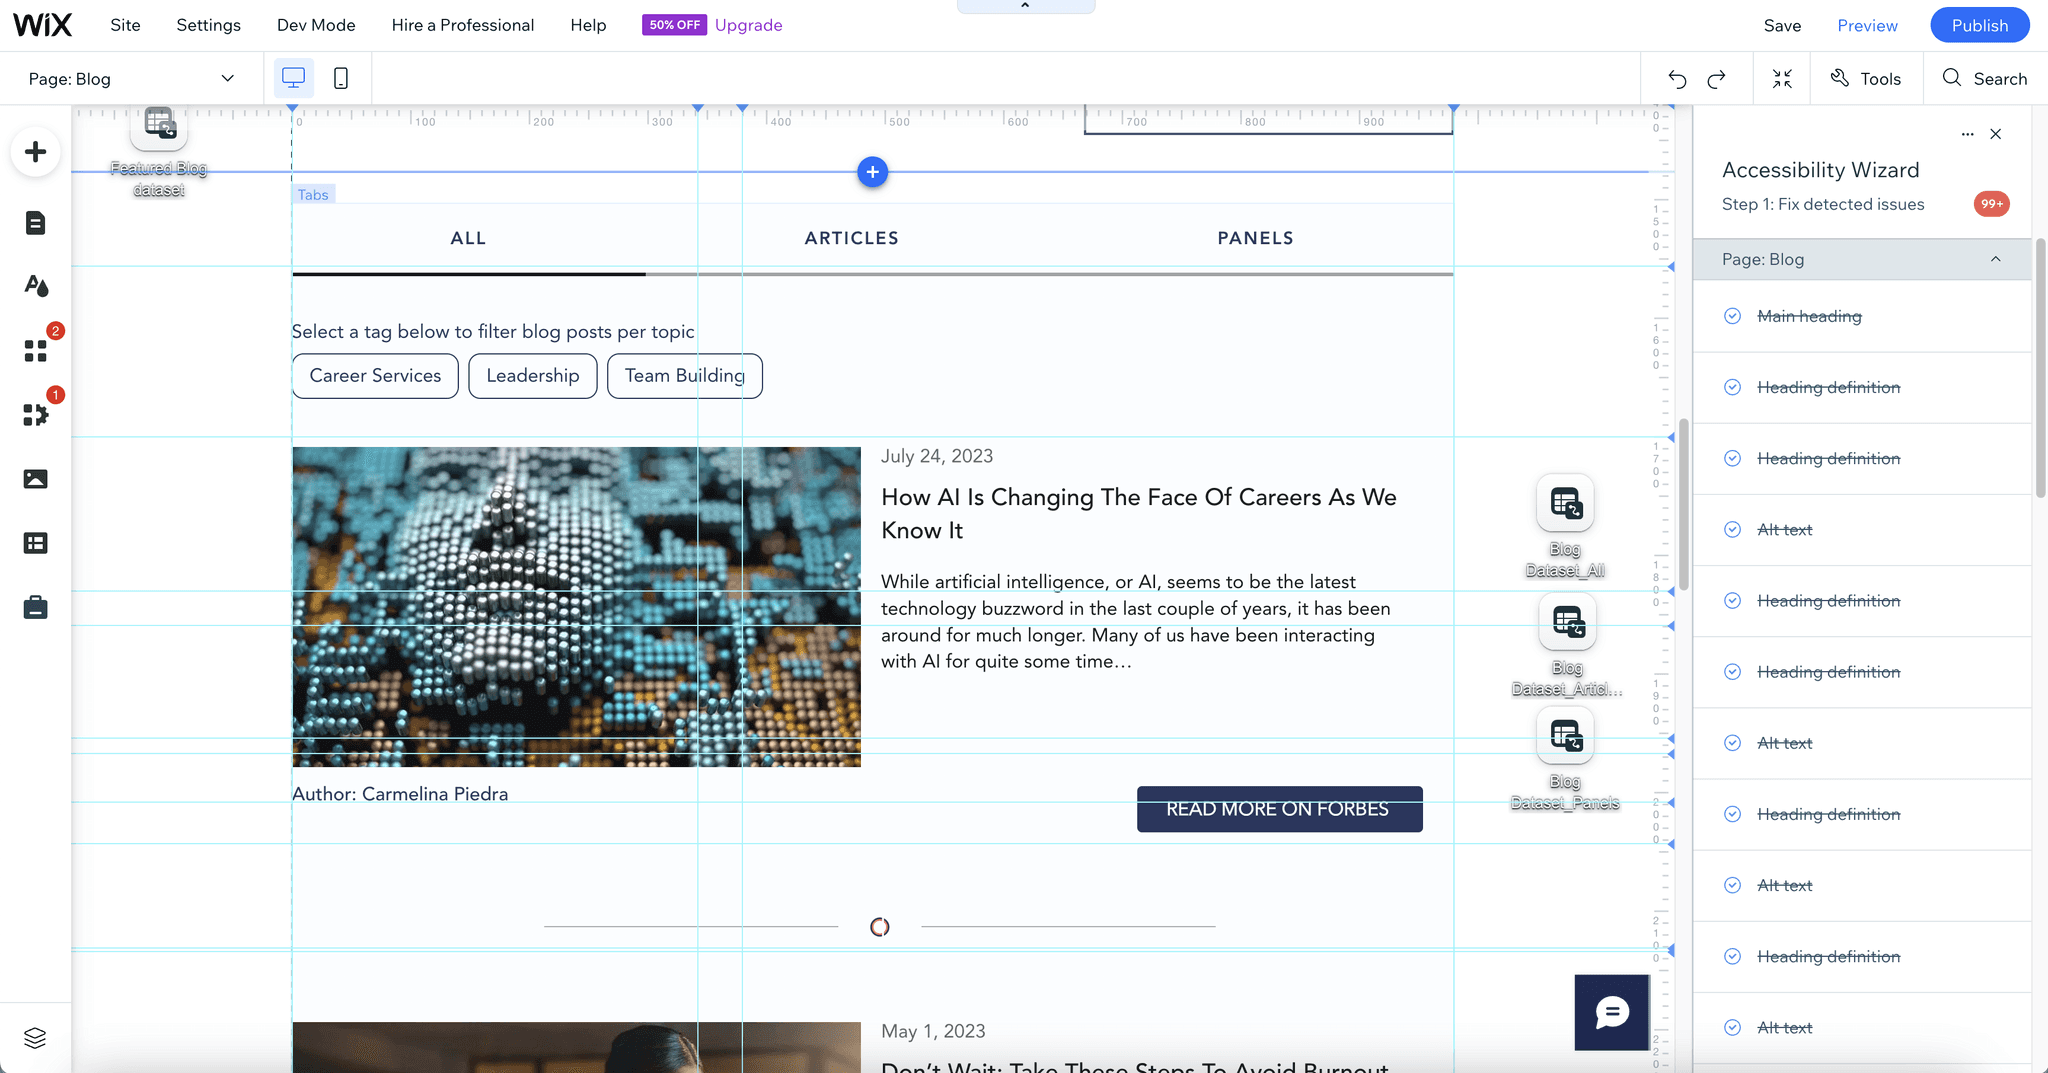Open the Site Design panel
Screen dimensions: 2048x1073
point(35,286)
